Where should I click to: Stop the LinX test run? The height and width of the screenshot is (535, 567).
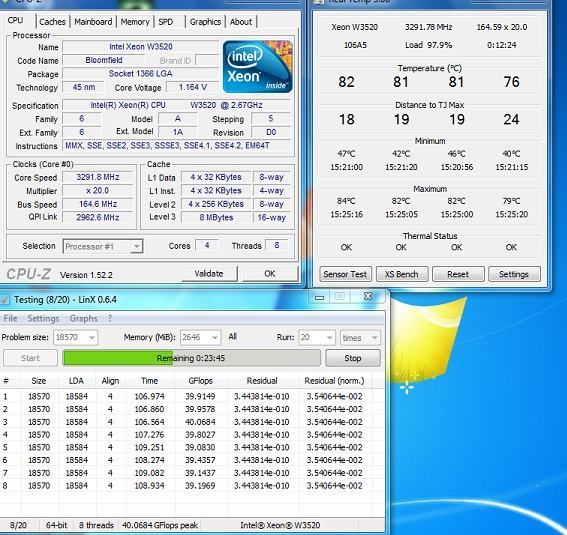pyautogui.click(x=353, y=358)
